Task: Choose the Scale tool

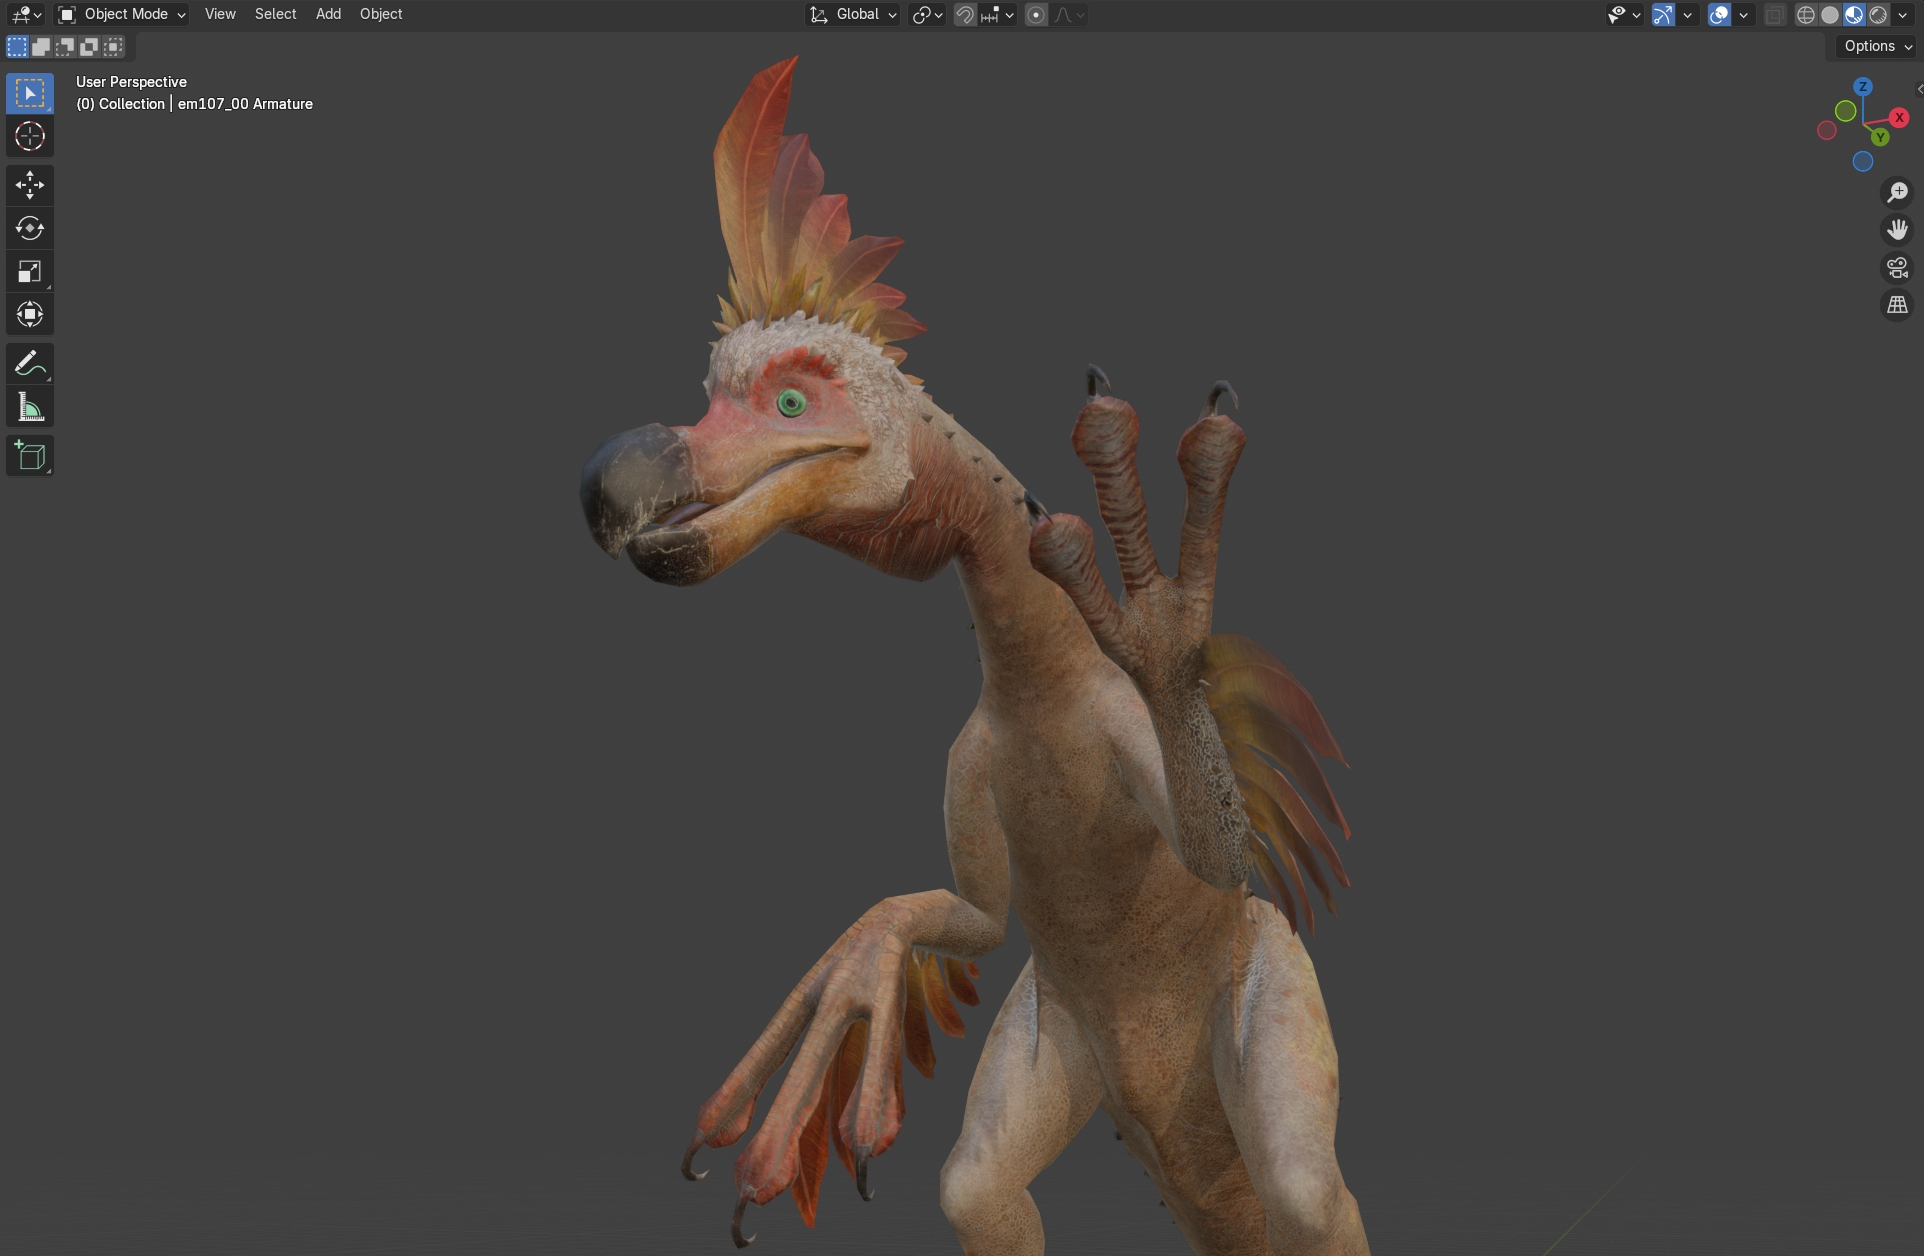Action: pyautogui.click(x=29, y=271)
